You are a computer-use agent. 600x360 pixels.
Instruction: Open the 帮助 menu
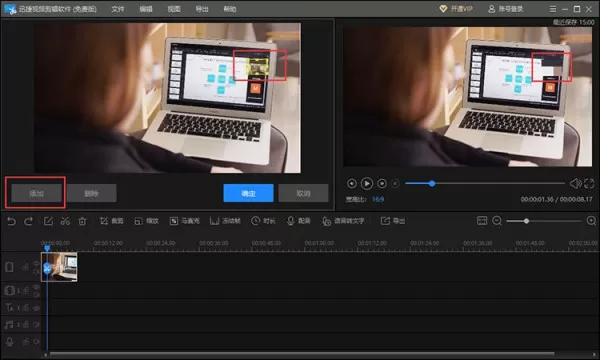click(x=230, y=9)
